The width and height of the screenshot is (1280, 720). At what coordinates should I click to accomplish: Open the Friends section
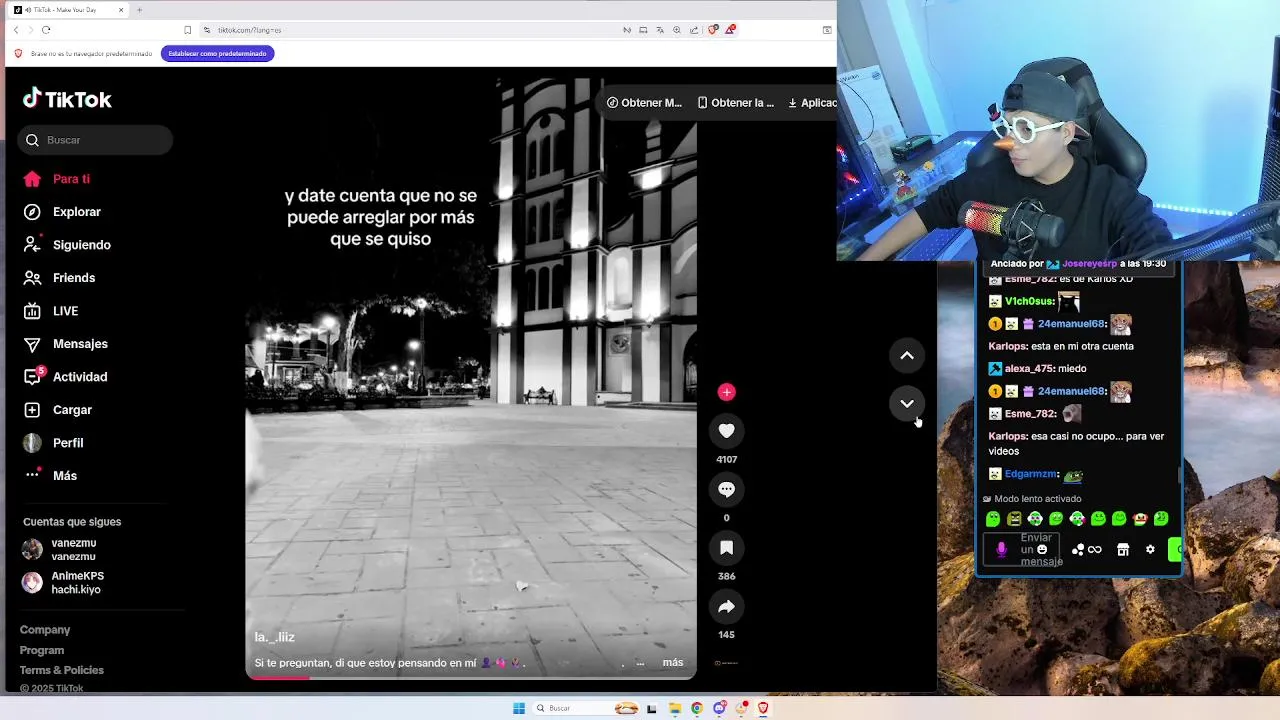[60, 278]
